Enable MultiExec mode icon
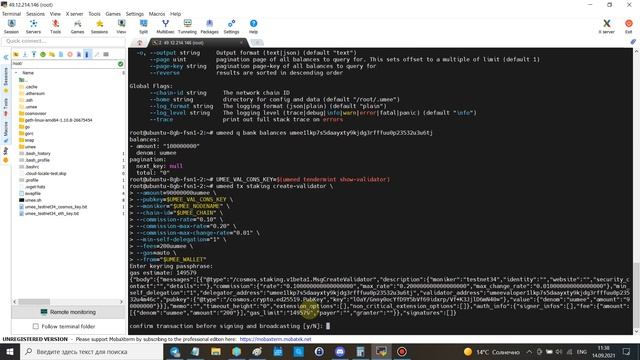640x360 pixels. [x=165, y=27]
